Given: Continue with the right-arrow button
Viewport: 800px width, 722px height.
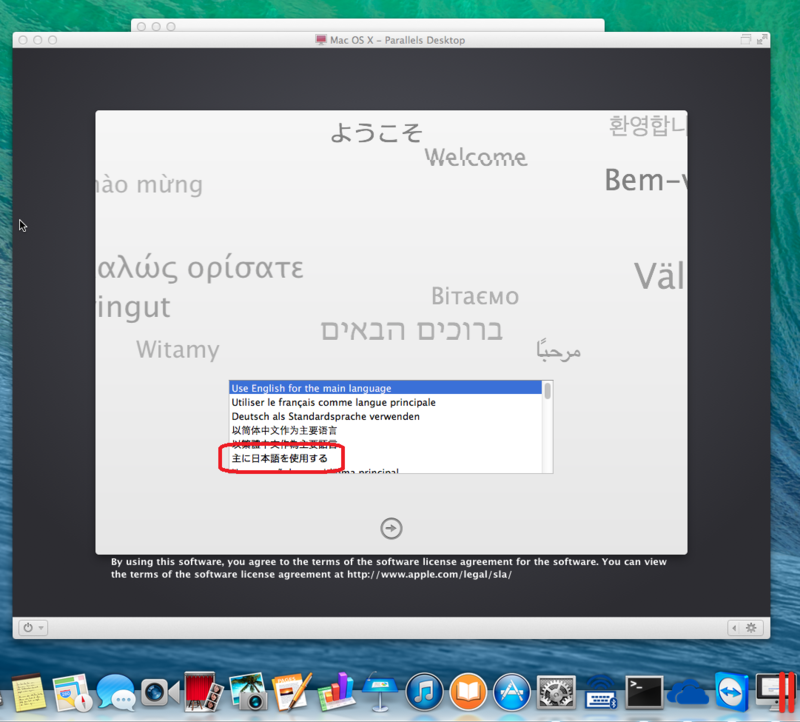Looking at the screenshot, I should [391, 528].
